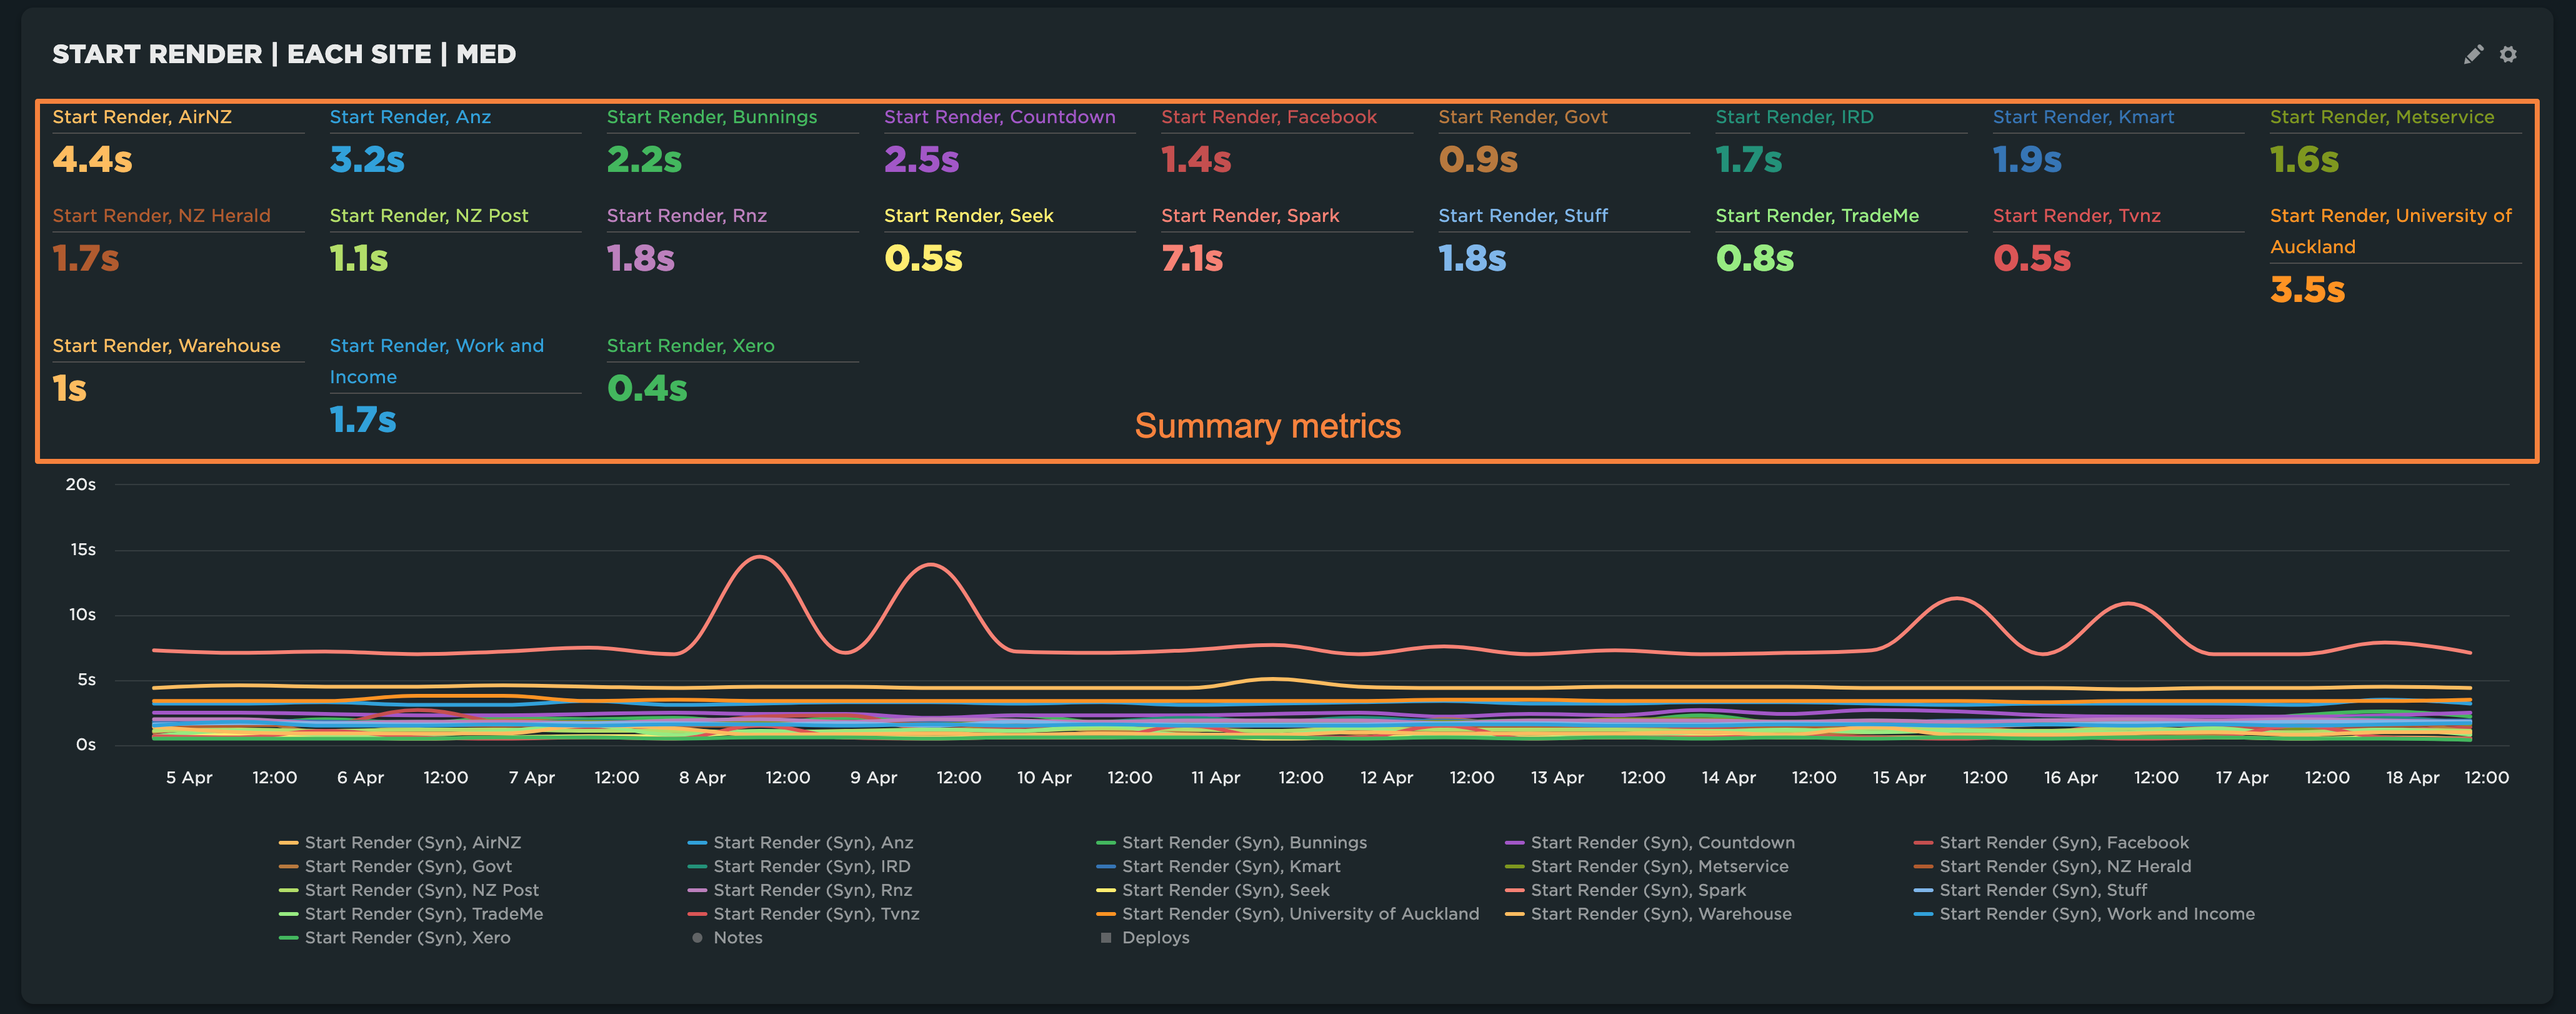Screen dimensions: 2576x1014
Task: Select the Start Render, AirNZ summary value
Action: pyautogui.click(x=92, y=160)
